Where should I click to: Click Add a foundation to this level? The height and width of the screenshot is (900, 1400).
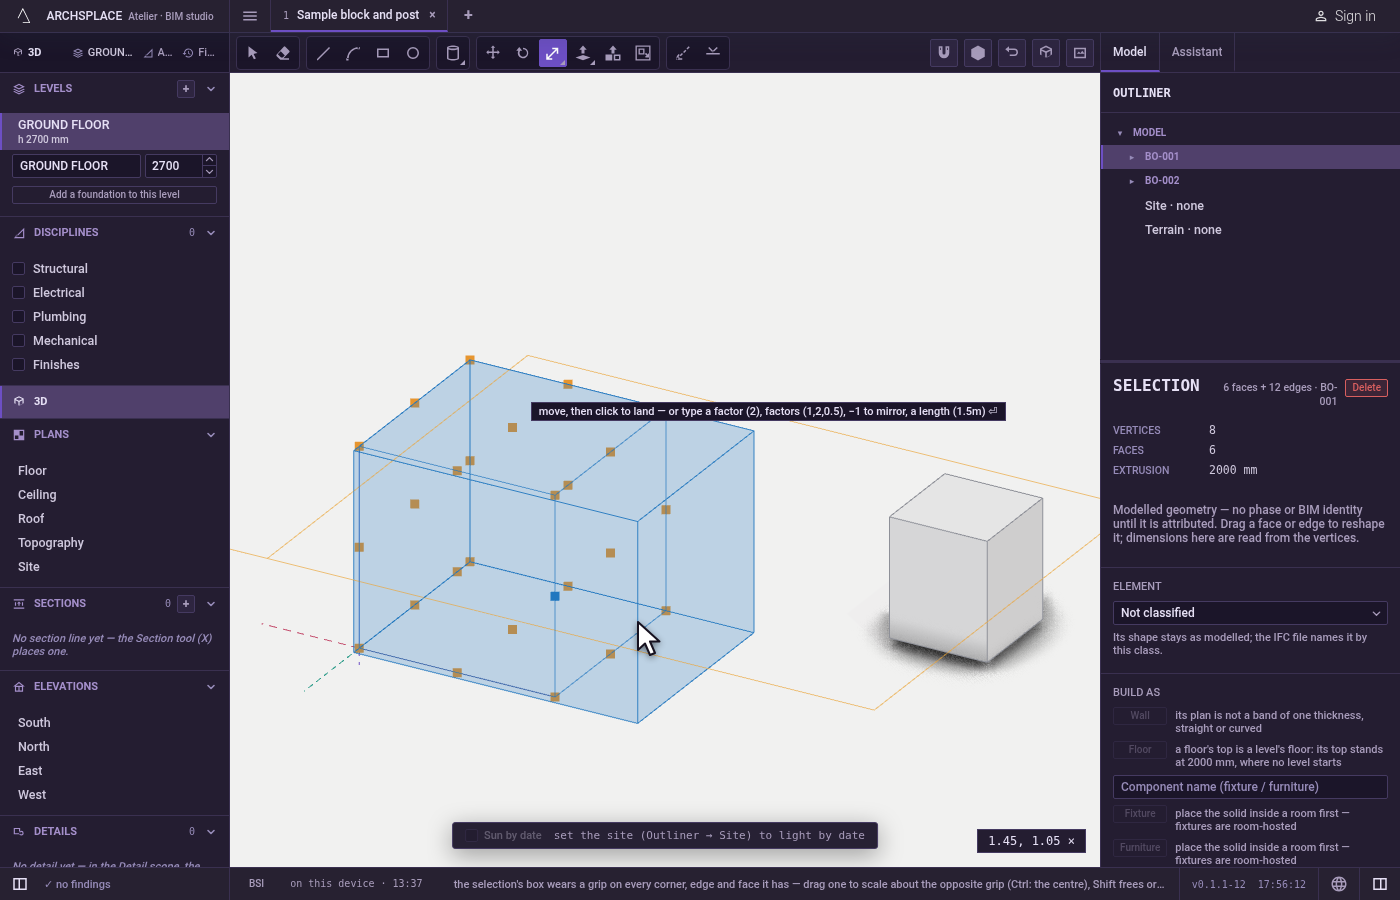(x=114, y=195)
